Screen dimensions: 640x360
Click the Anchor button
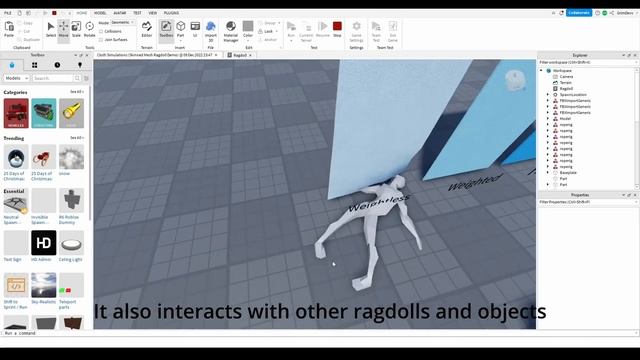268,40
